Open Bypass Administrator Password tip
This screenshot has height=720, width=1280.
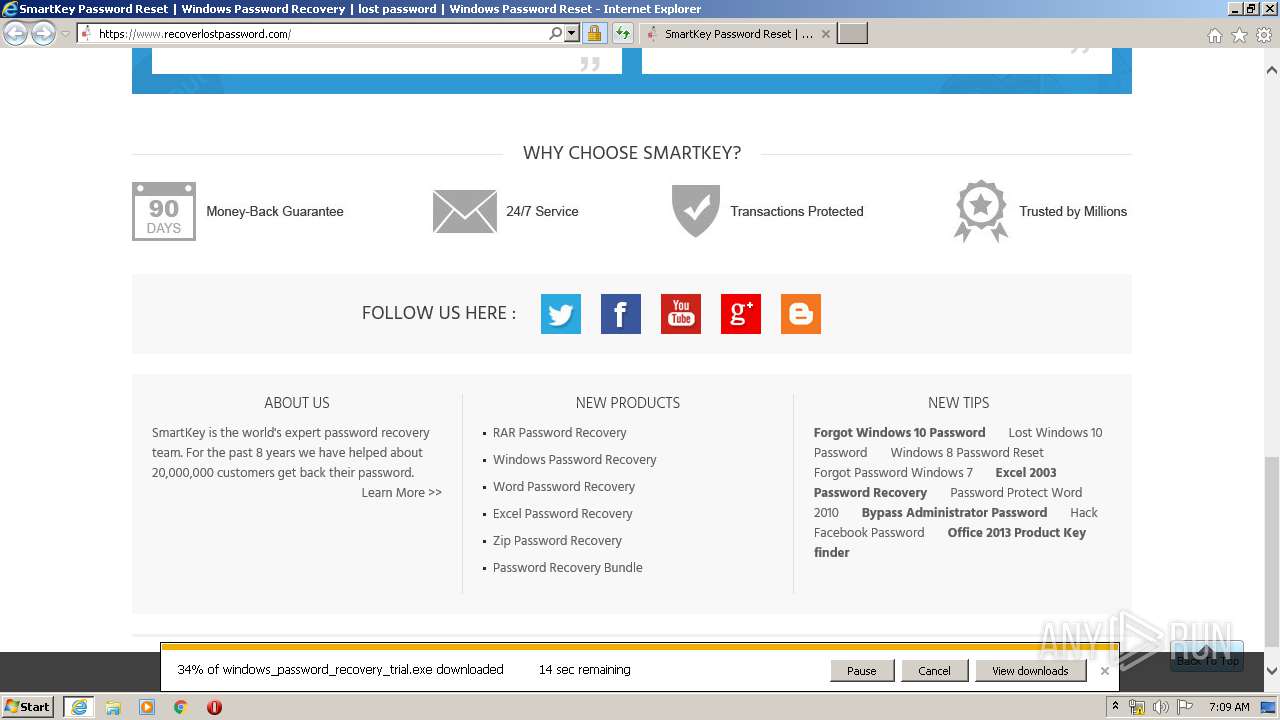[x=954, y=513]
